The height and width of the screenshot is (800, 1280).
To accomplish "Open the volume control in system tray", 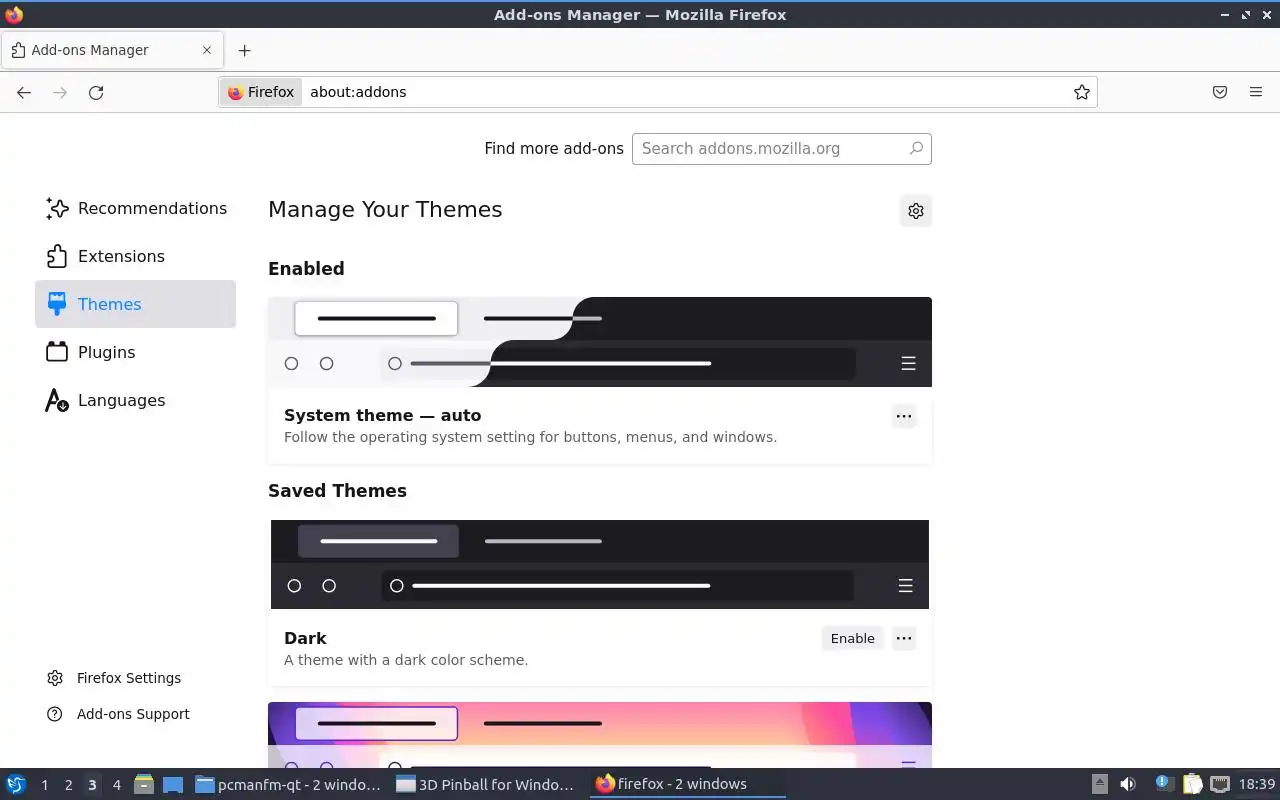I will 1128,784.
